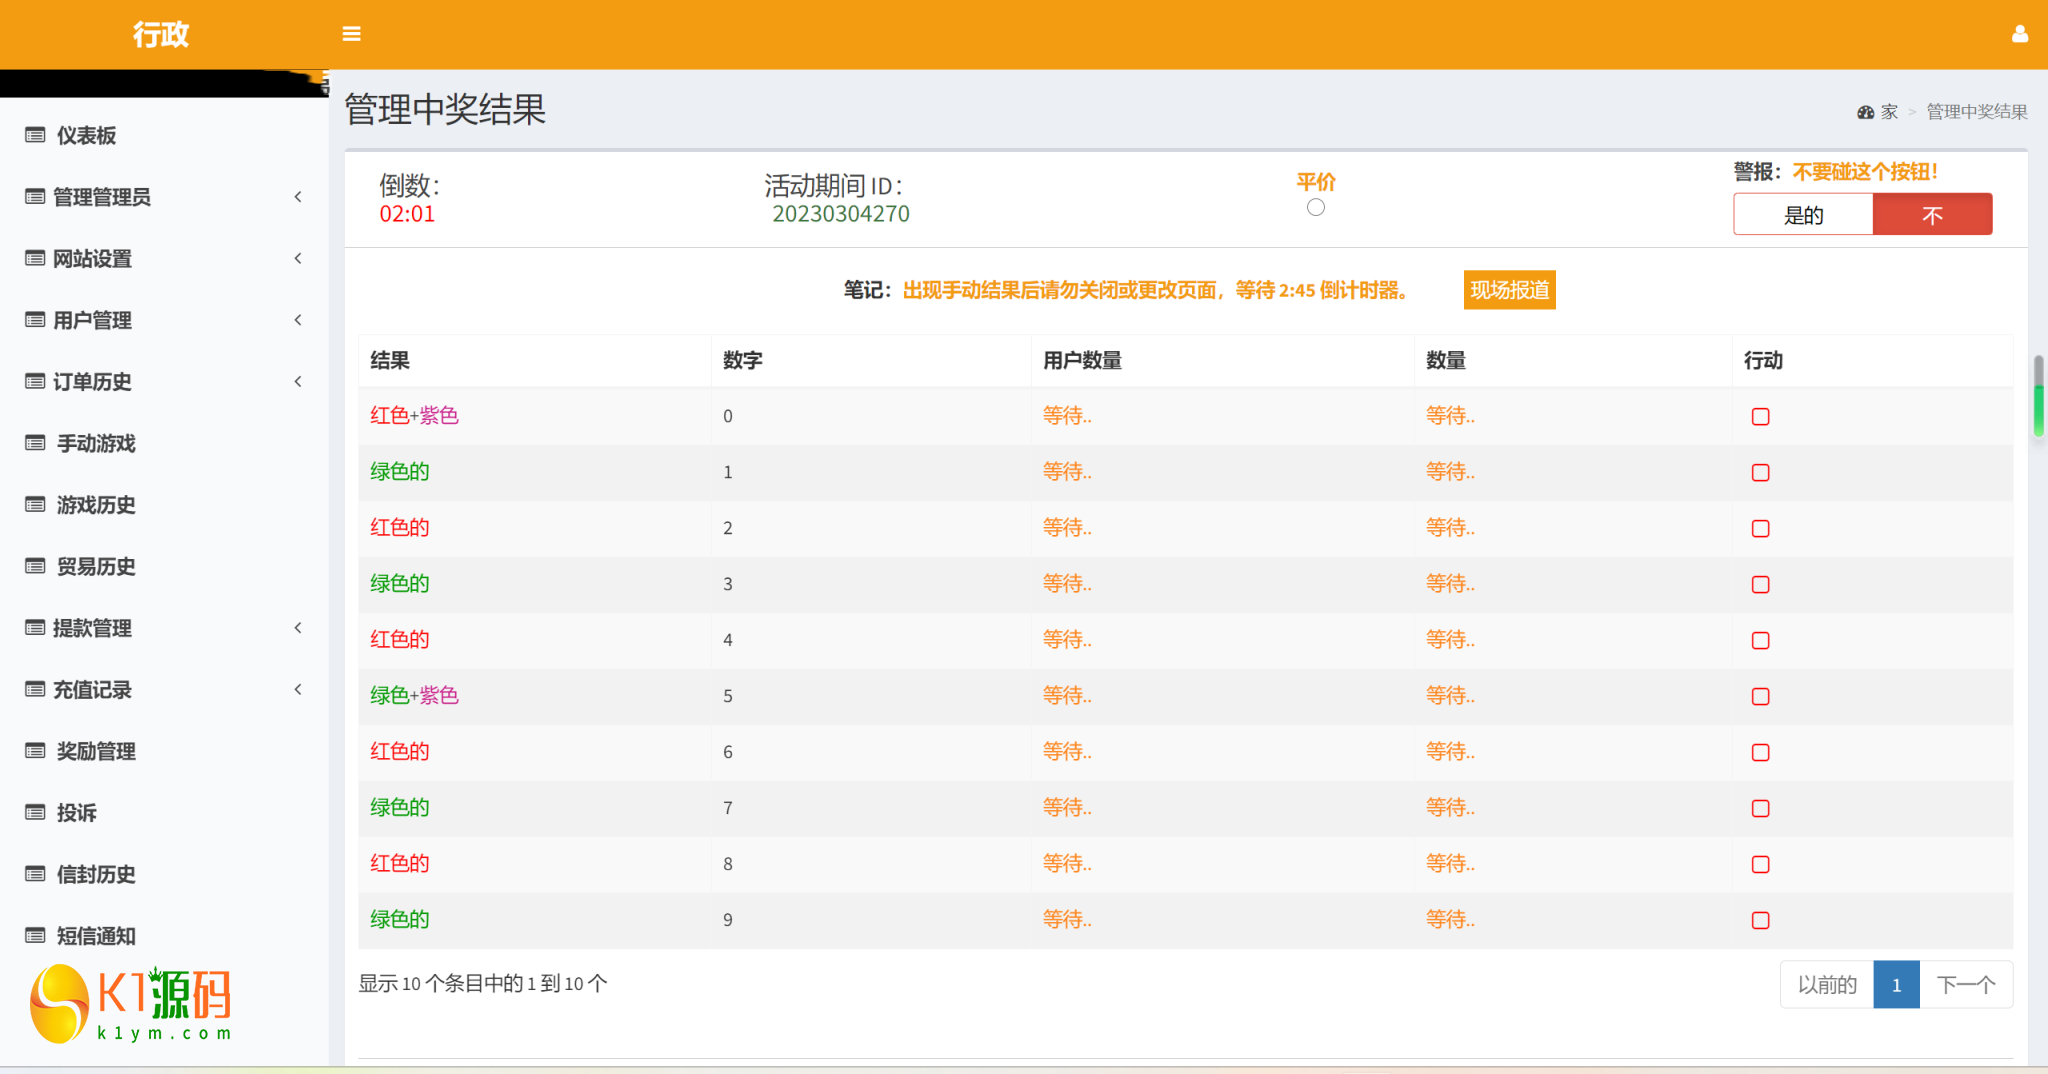Check the box for number 0 row
The height and width of the screenshot is (1074, 2048).
(1760, 416)
